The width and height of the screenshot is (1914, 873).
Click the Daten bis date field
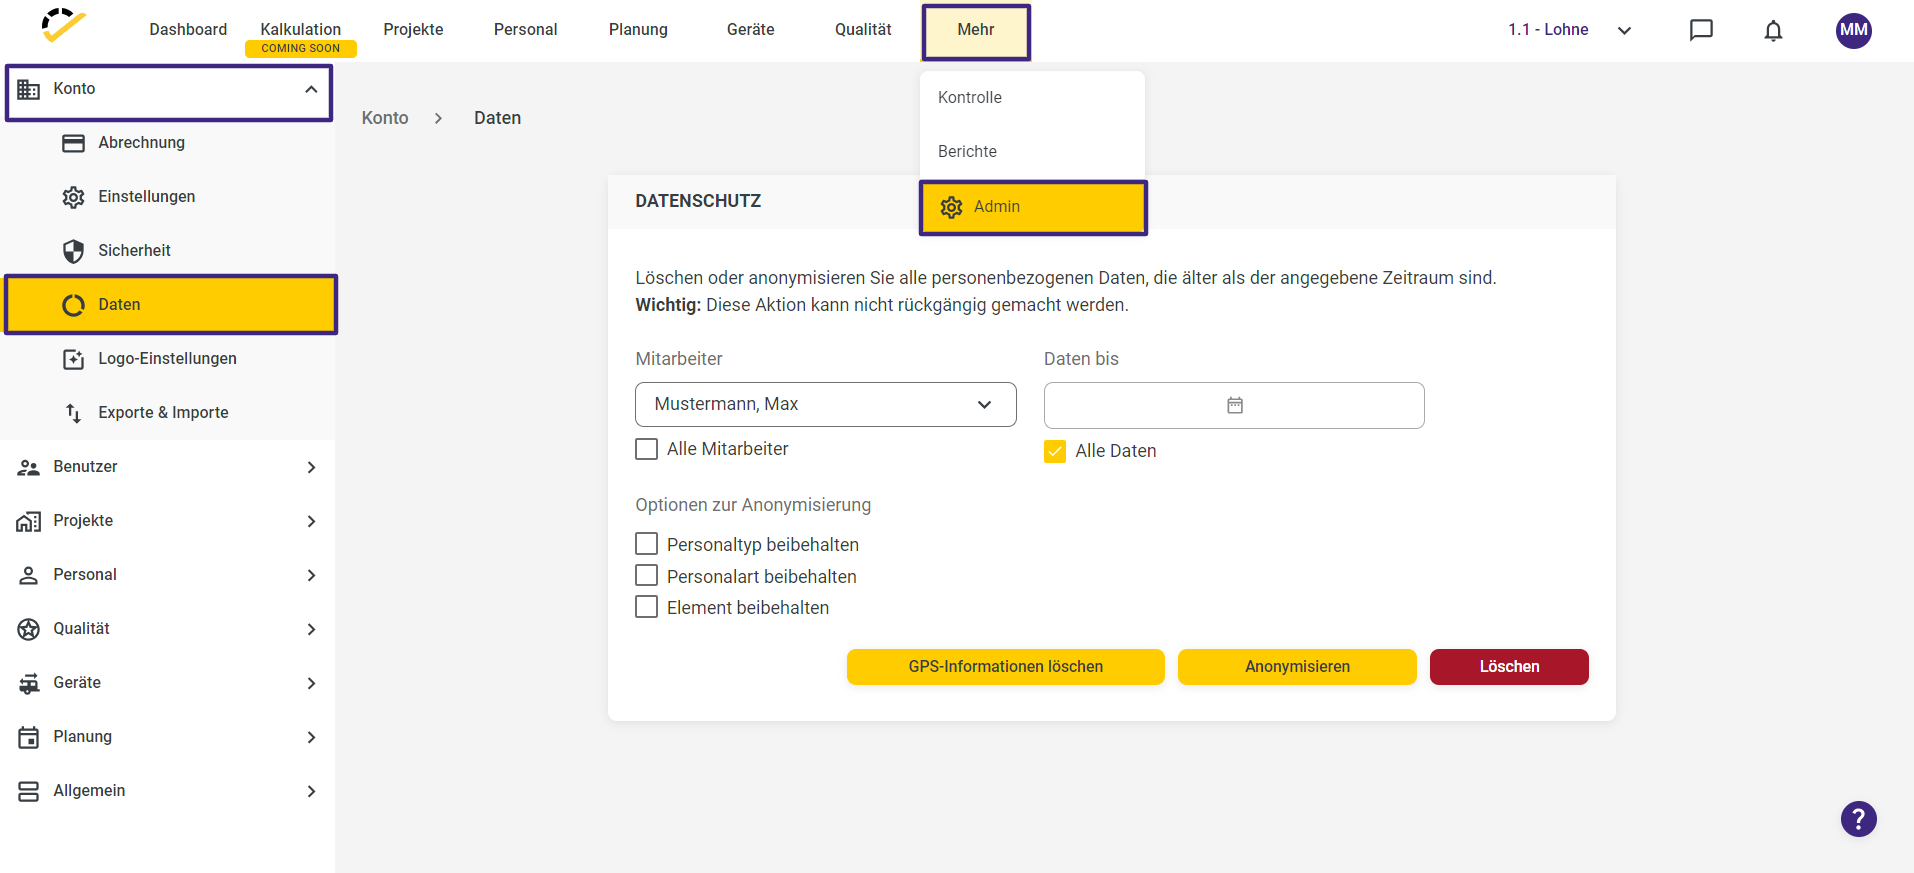point(1234,405)
